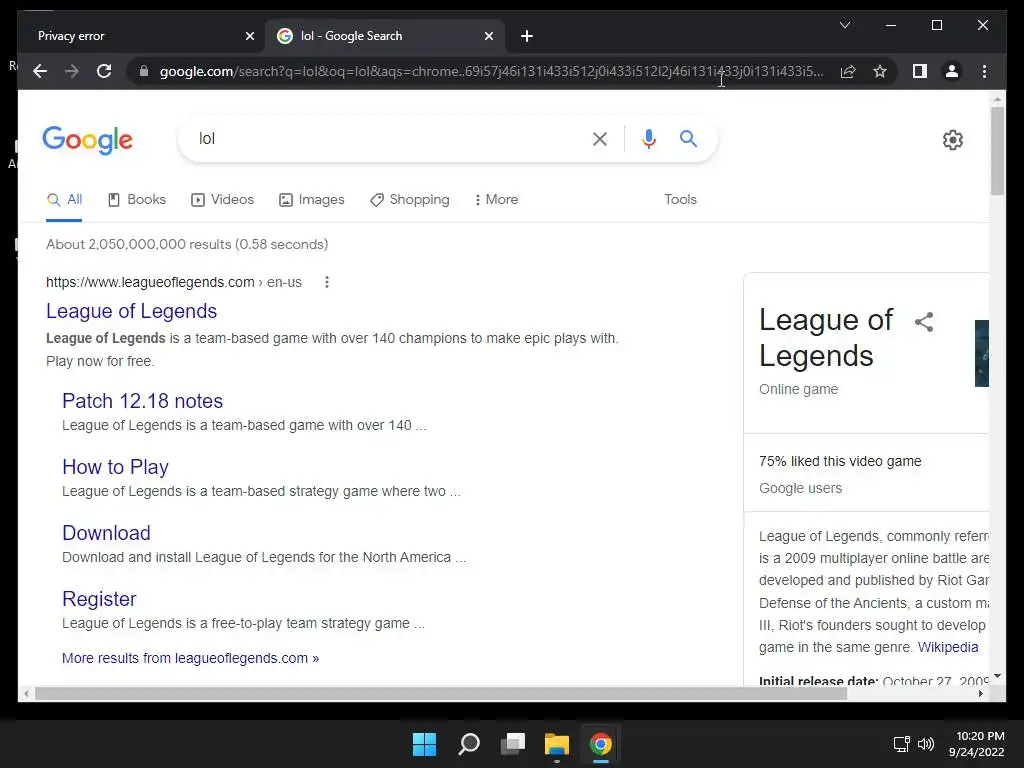Close the lol Google Search tab

pos(488,36)
